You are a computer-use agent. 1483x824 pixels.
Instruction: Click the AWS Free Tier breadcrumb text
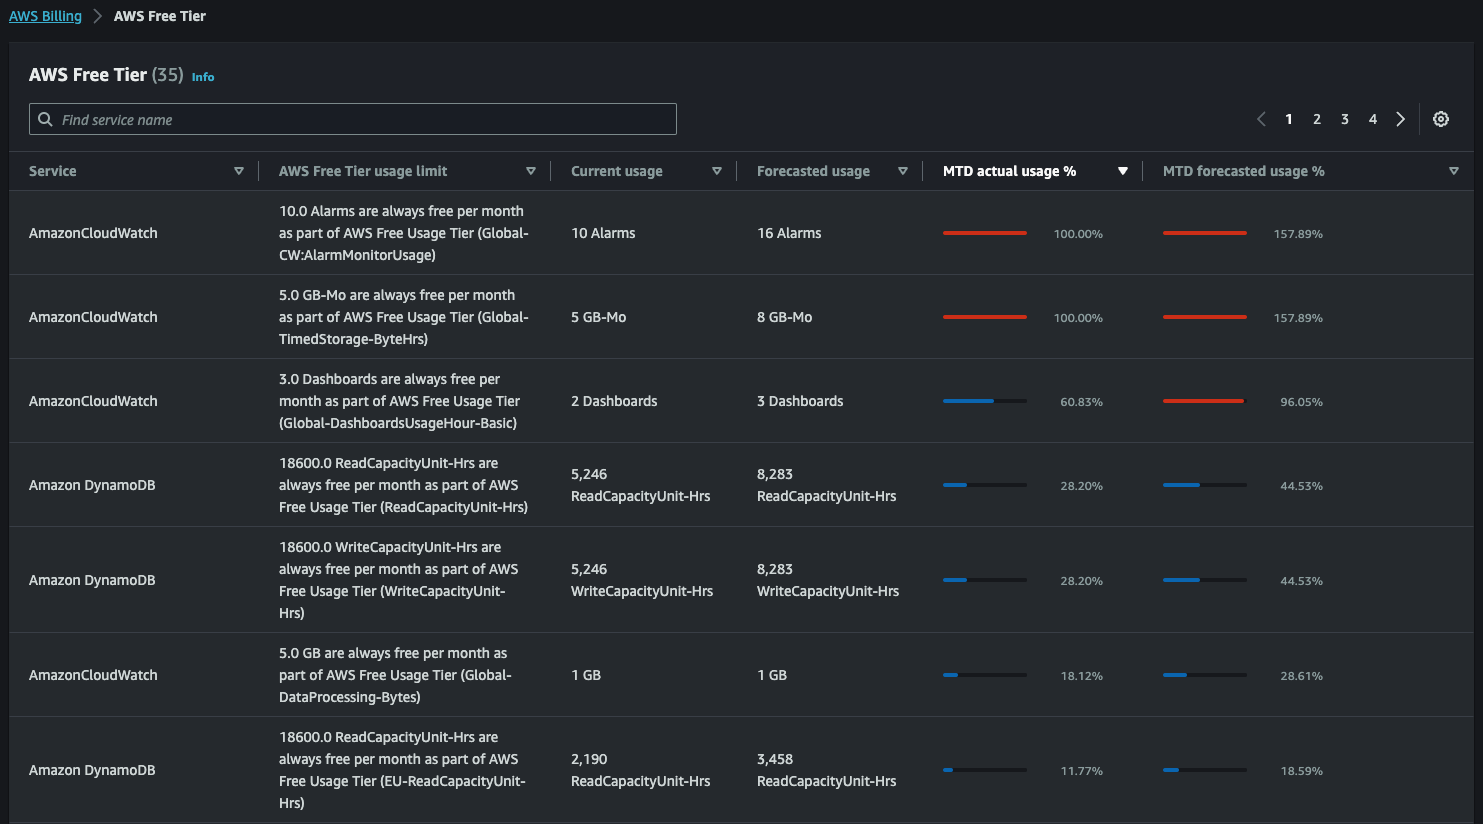pos(160,16)
